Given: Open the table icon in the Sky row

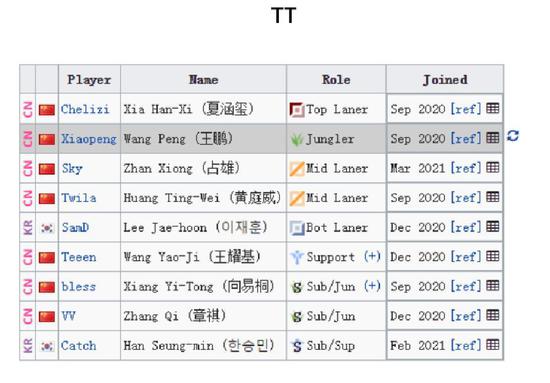Looking at the screenshot, I should (x=492, y=167).
